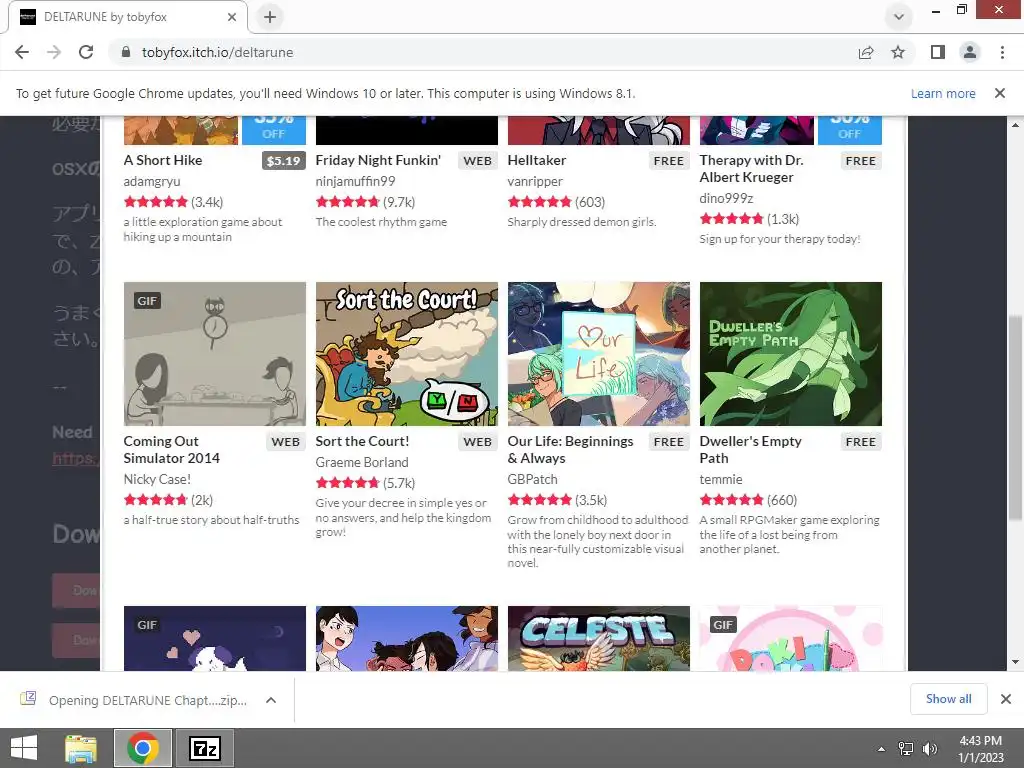
Task: Dismiss the Chrome update notification bar
Action: point(1000,93)
